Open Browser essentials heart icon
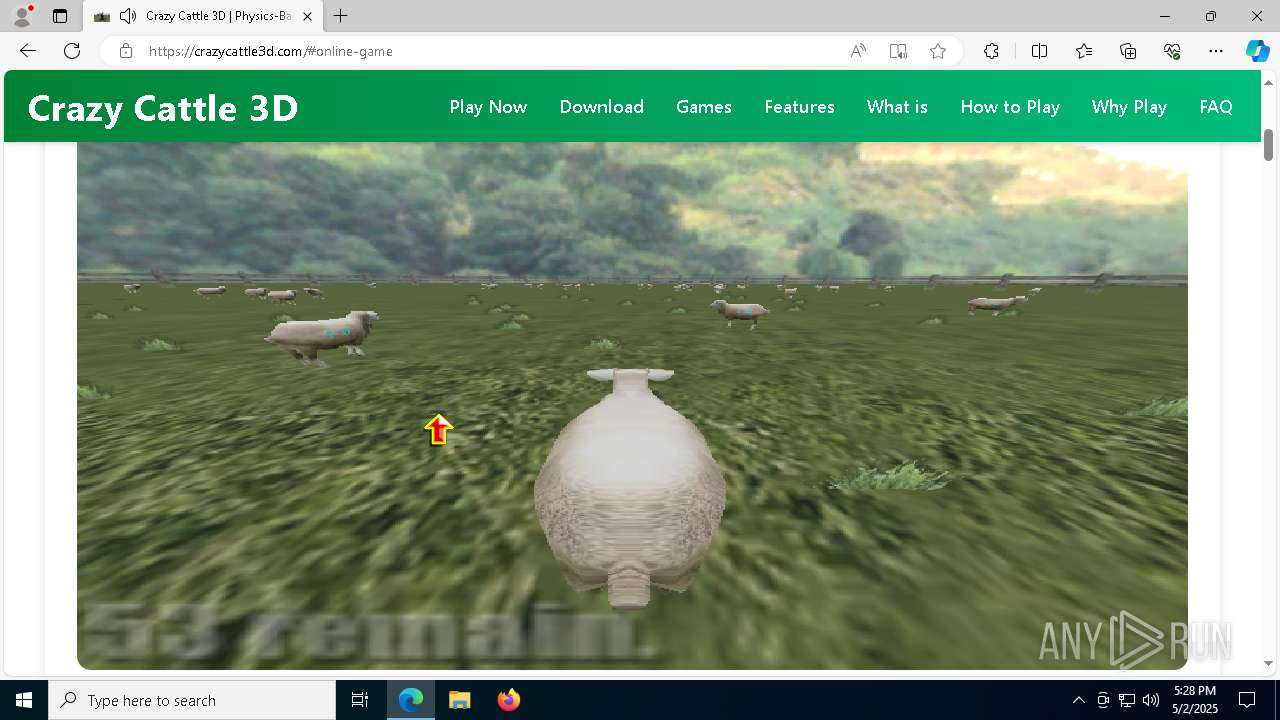The width and height of the screenshot is (1280, 720). point(1172,51)
